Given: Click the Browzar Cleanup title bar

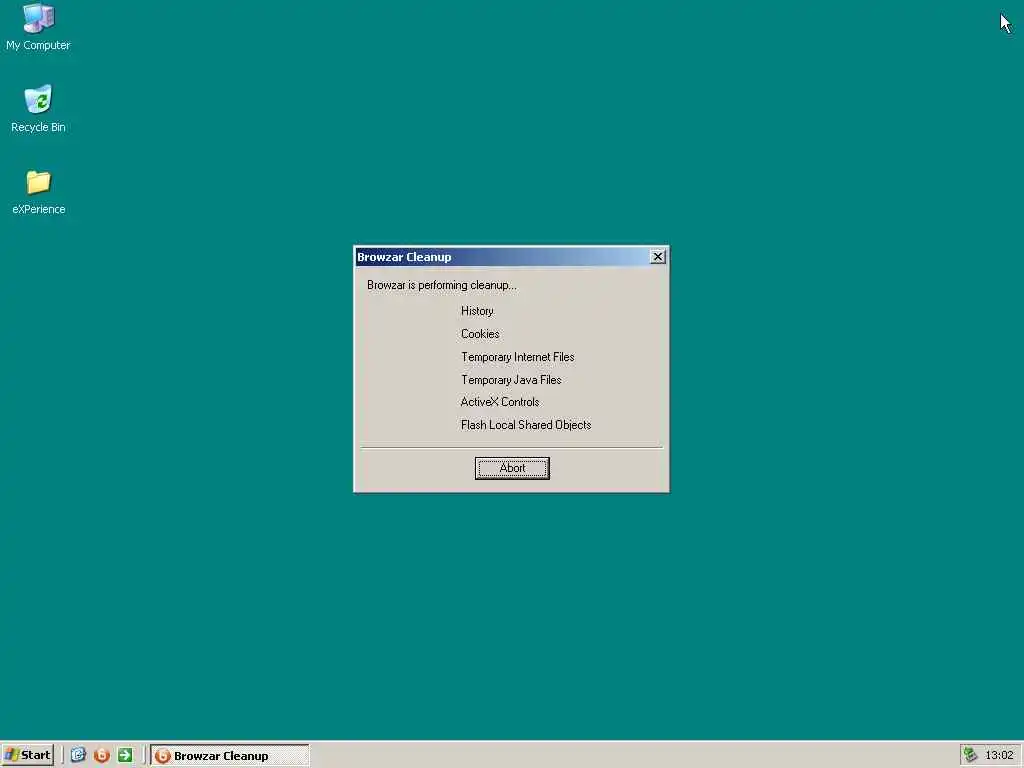Looking at the screenshot, I should (503, 257).
